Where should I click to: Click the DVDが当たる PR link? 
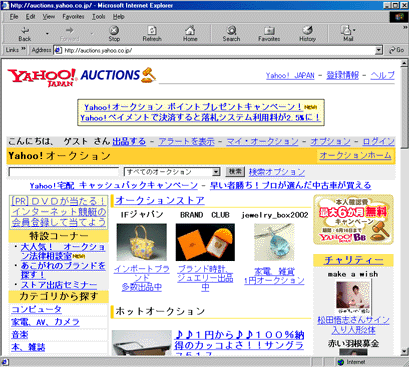point(59,212)
